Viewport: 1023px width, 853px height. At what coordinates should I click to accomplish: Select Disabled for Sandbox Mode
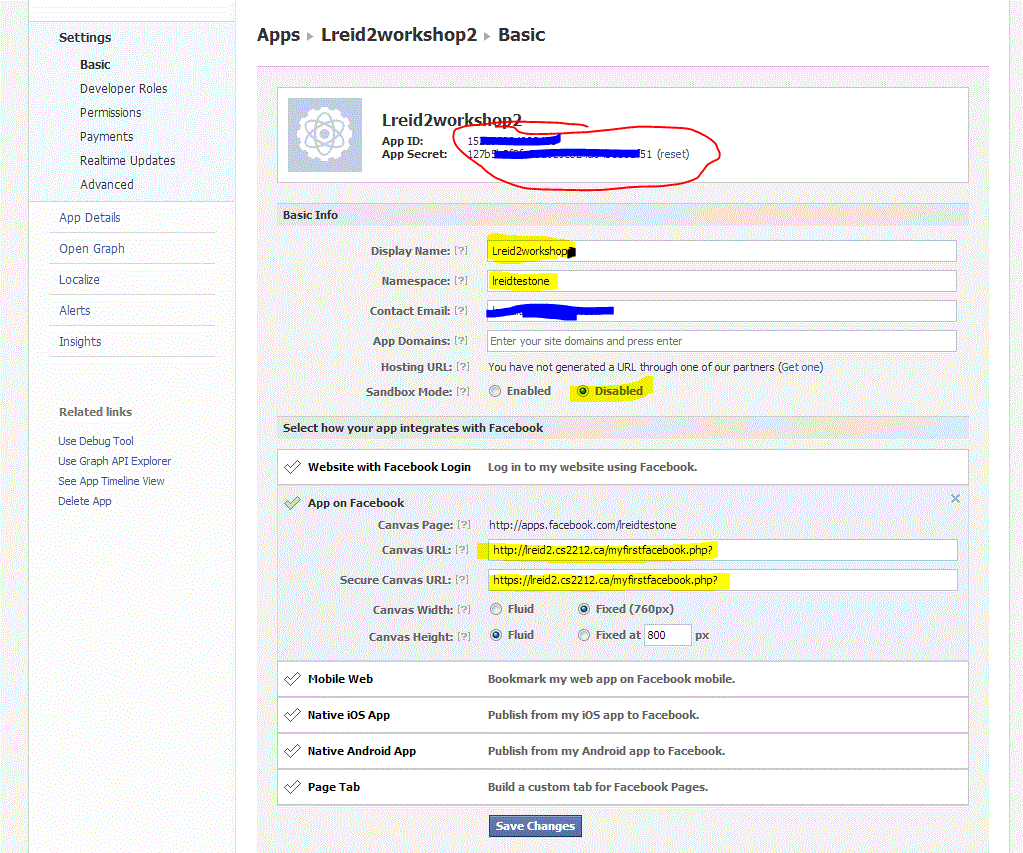(x=583, y=391)
